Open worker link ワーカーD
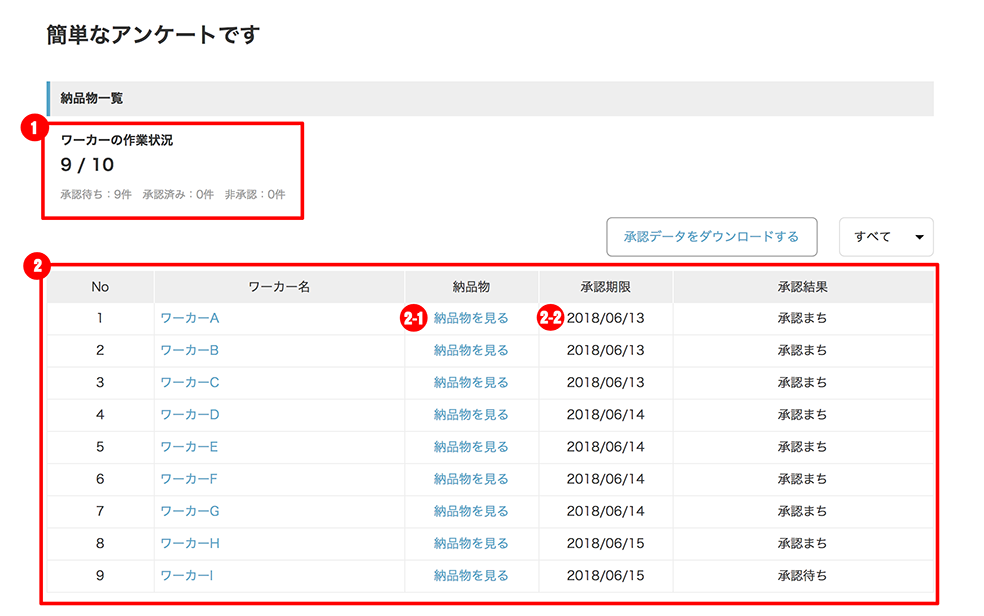984x616 pixels. (190, 415)
